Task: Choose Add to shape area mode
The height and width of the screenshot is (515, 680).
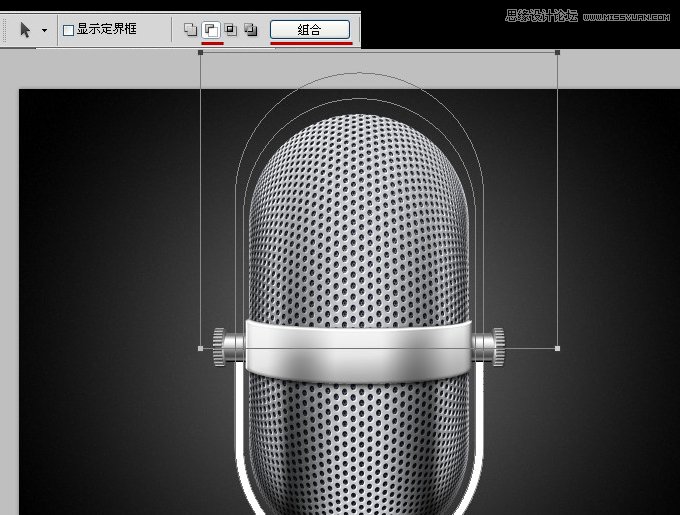Action: [x=190, y=29]
